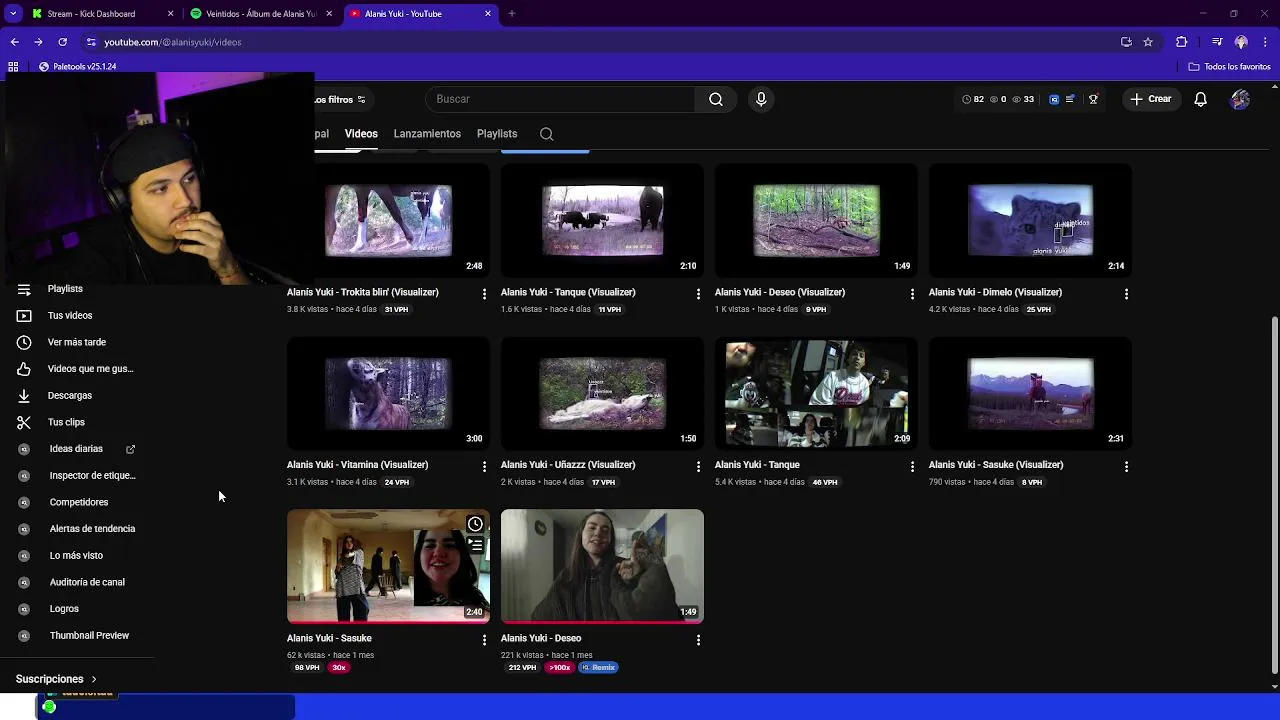Switch to the Lanzamientos tab
The width and height of the screenshot is (1280, 720).
(427, 134)
